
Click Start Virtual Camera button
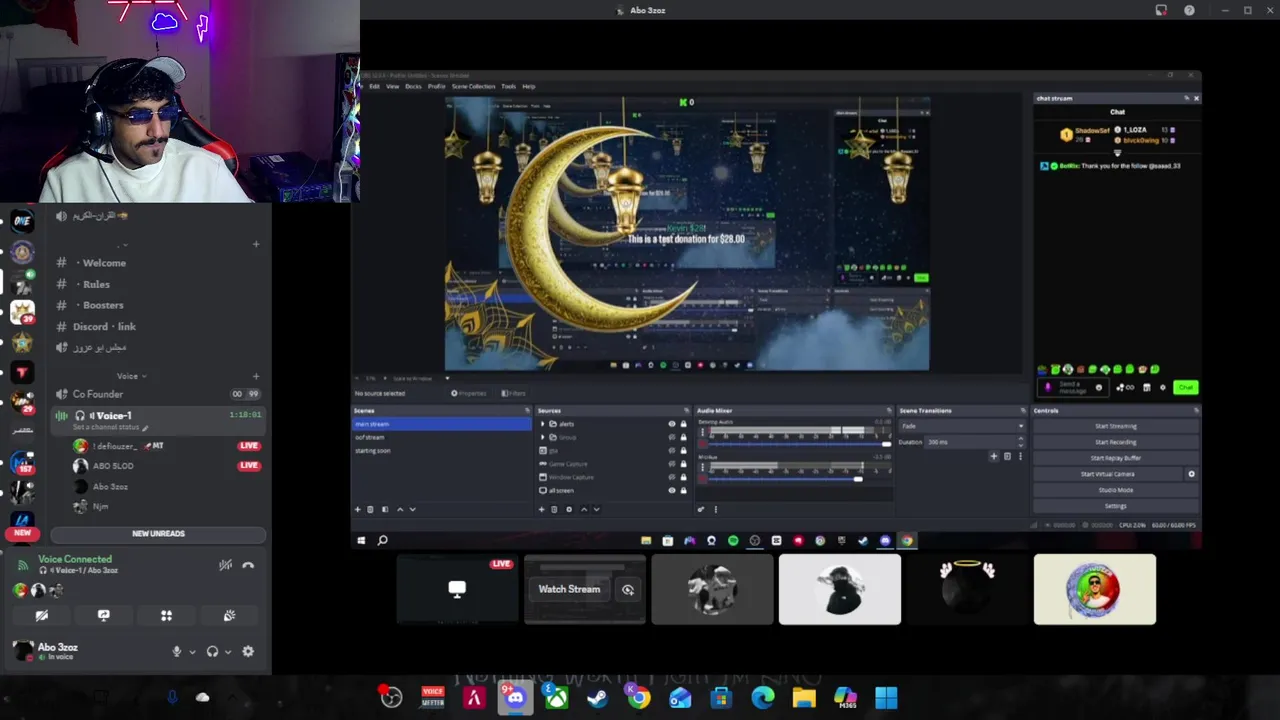click(1108, 474)
